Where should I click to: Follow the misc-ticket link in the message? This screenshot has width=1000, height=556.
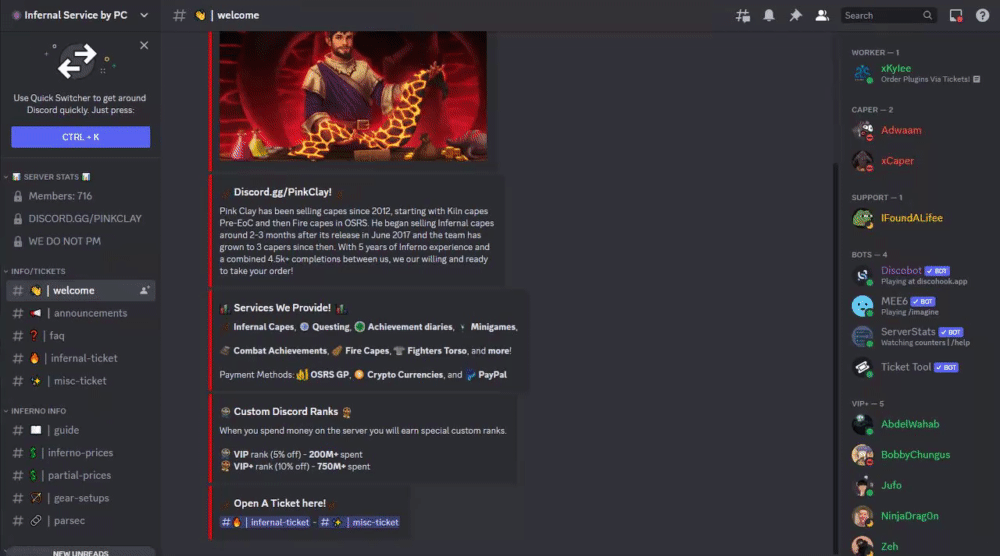coord(359,522)
